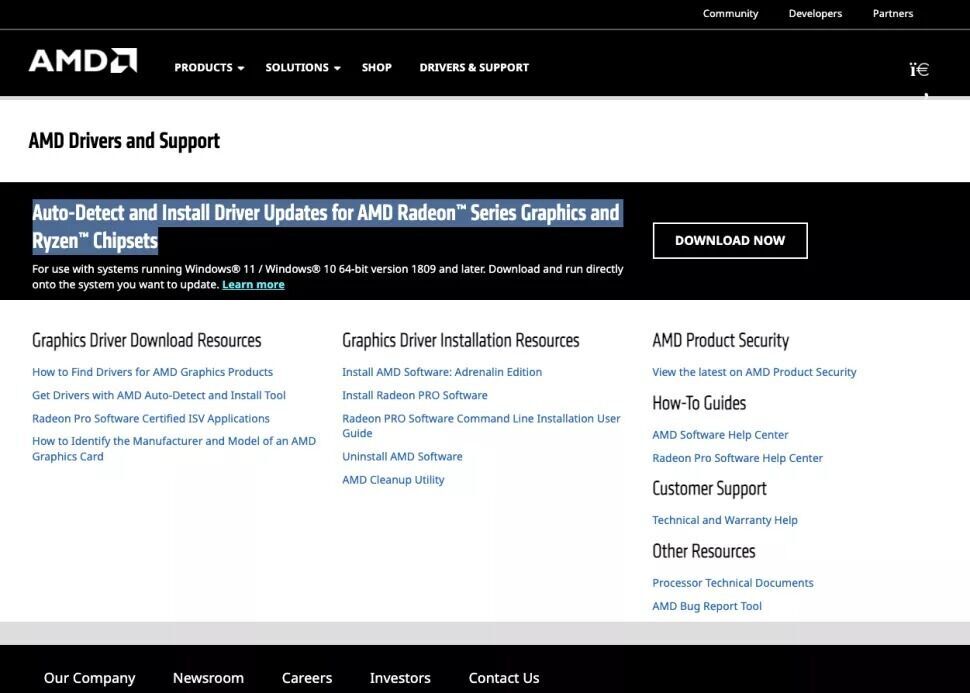Open Drivers & Support in navigation
This screenshot has width=970, height=693.
click(474, 68)
